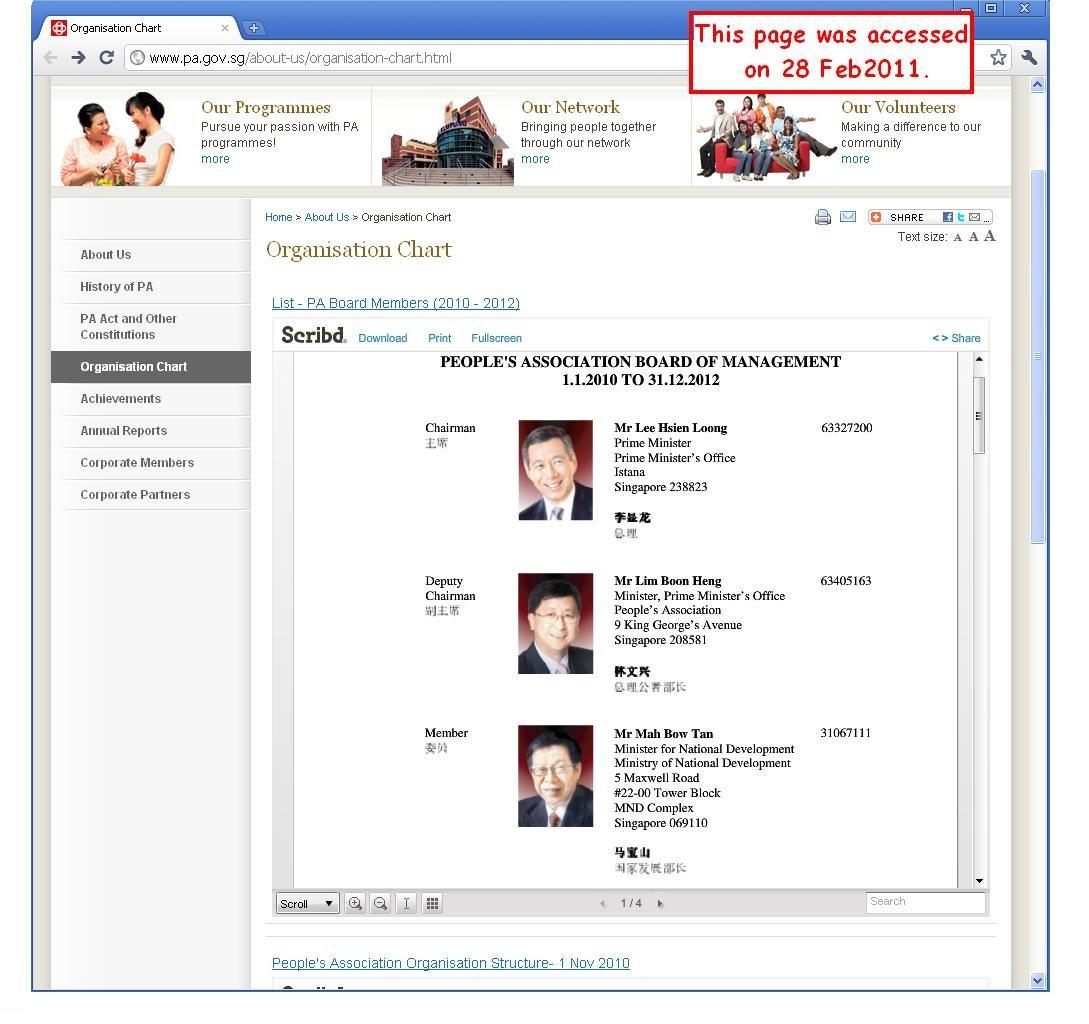
Task: Click the browser page scroll-down arrow
Action: [x=1038, y=980]
